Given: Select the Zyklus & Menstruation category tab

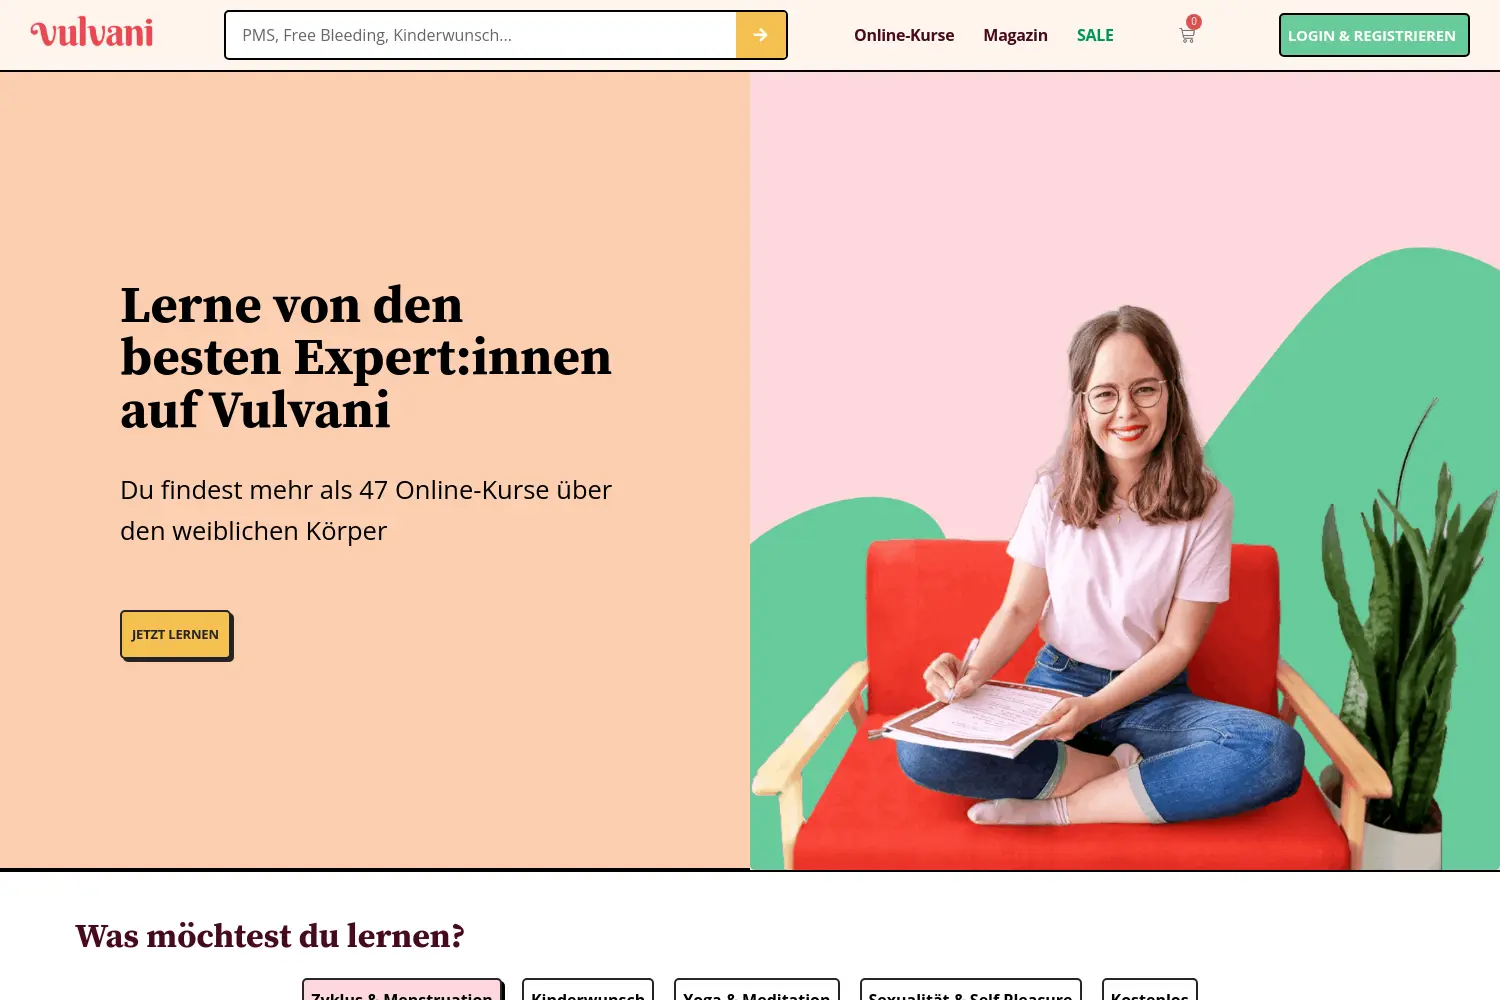Looking at the screenshot, I should pyautogui.click(x=402, y=990).
